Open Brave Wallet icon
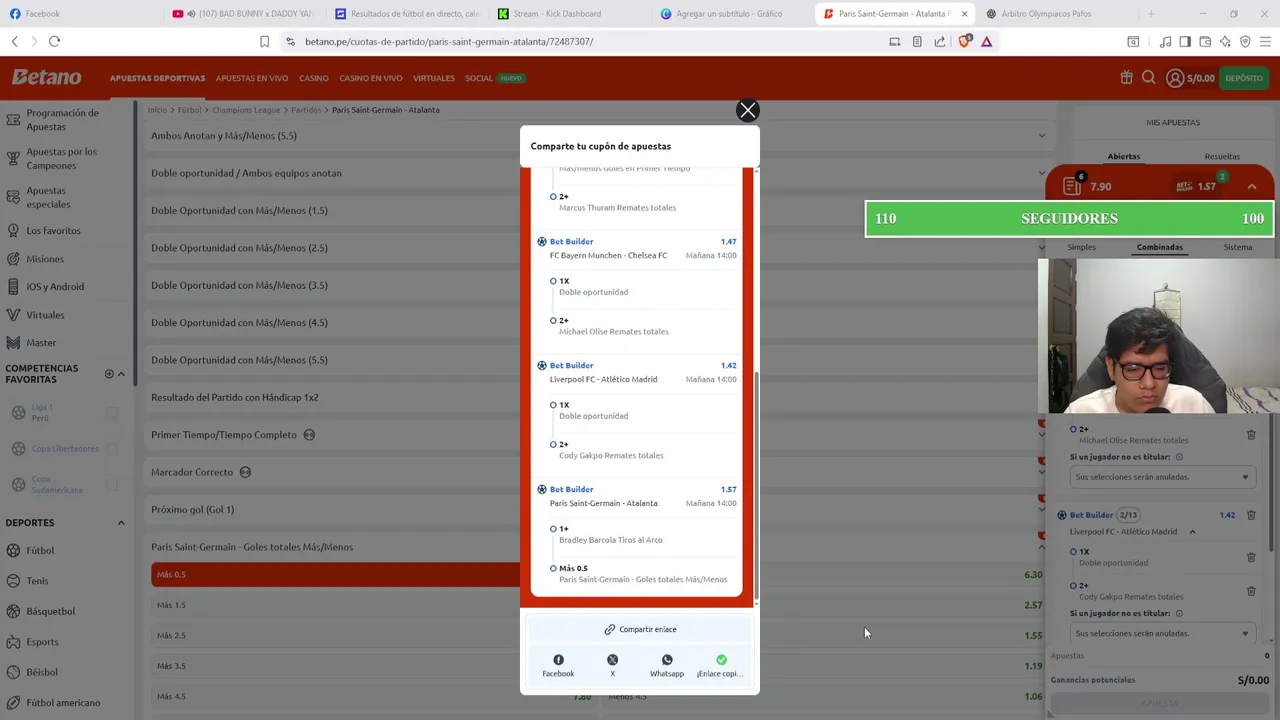The width and height of the screenshot is (1280, 720). (1205, 41)
